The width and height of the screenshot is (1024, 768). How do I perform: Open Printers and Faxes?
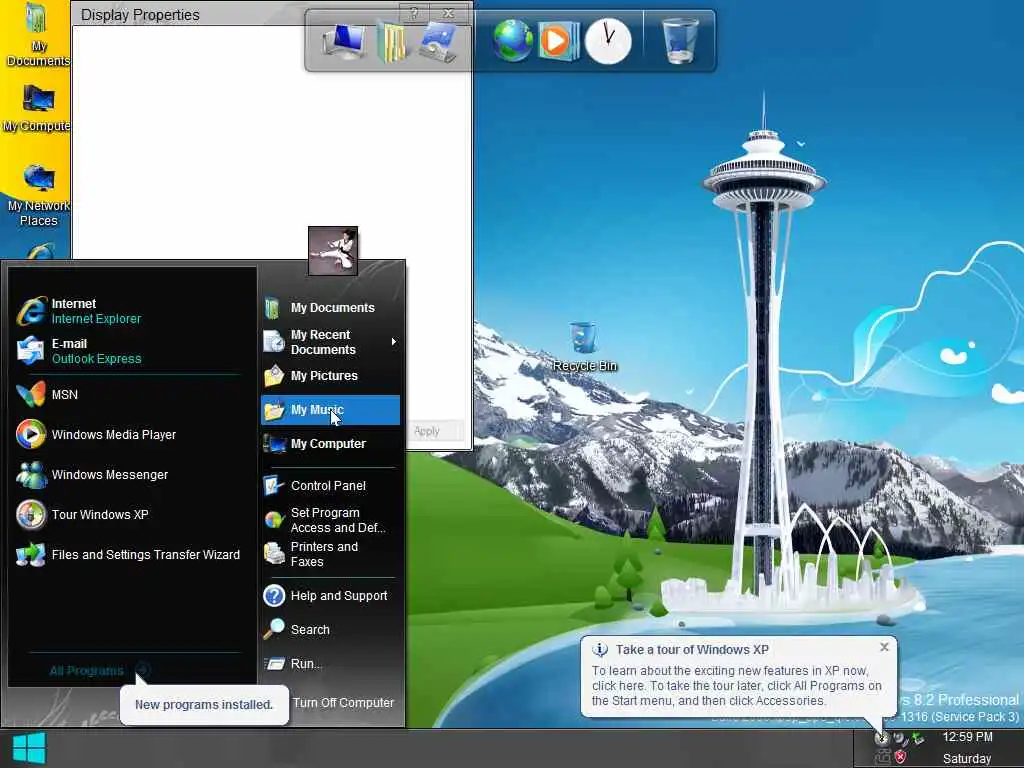330,554
